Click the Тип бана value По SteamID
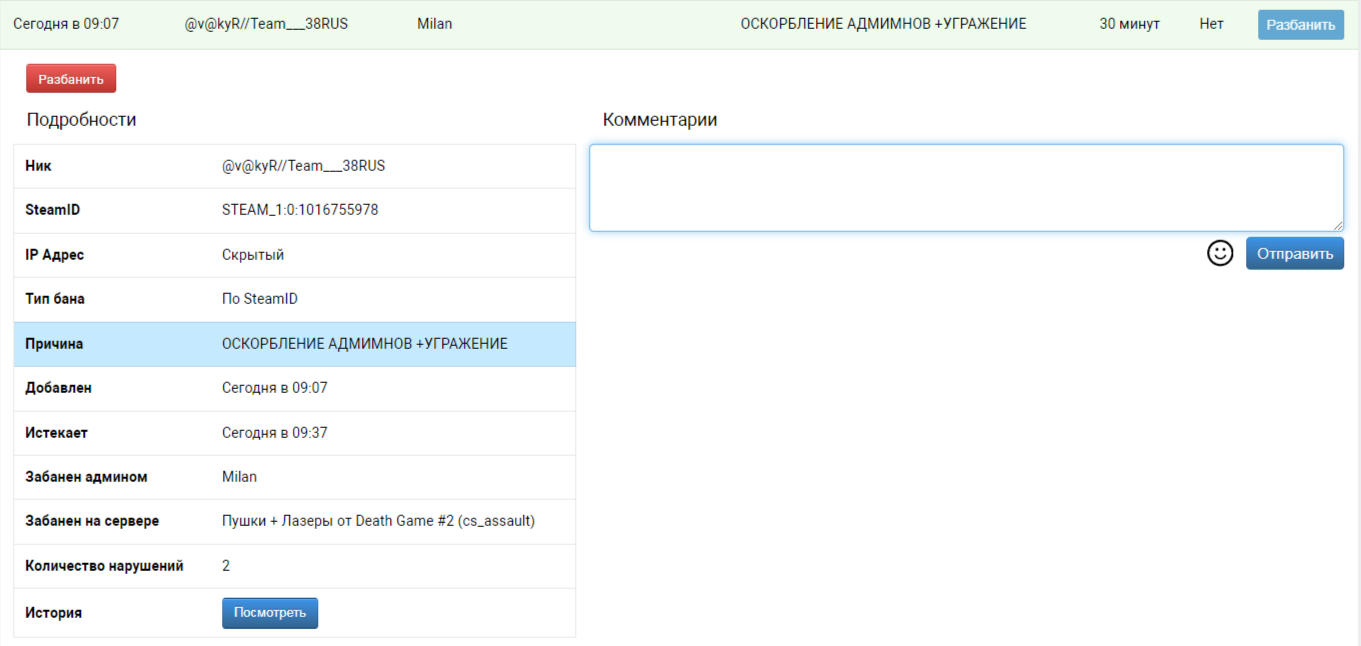Image resolution: width=1361 pixels, height=646 pixels. [260, 299]
